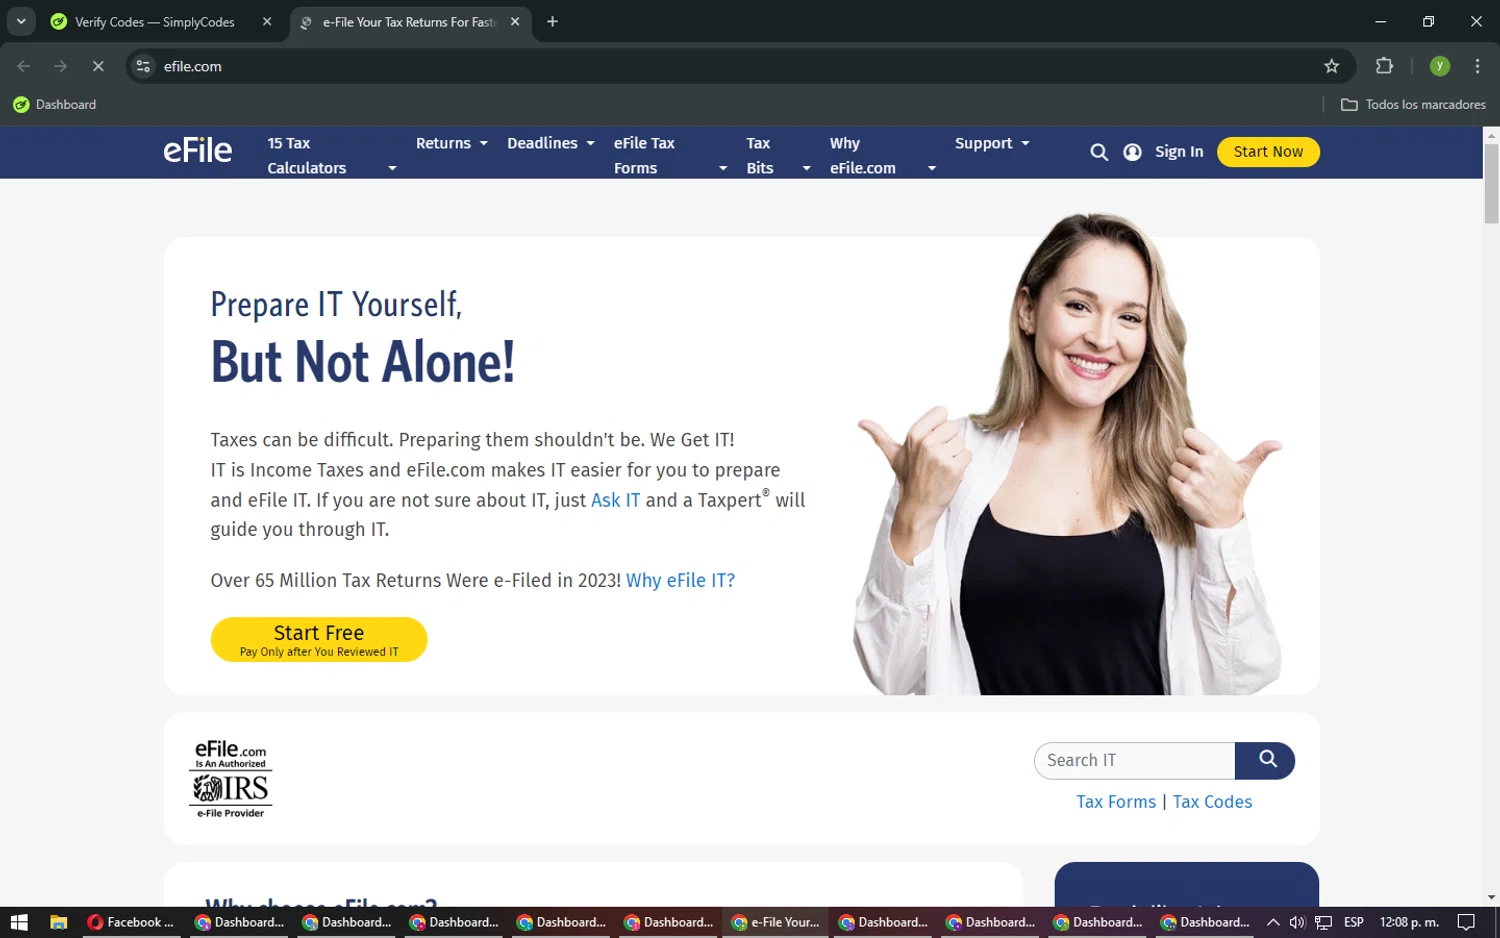Expand the Tax Bits dropdown
The height and width of the screenshot is (938, 1500).
click(x=778, y=156)
